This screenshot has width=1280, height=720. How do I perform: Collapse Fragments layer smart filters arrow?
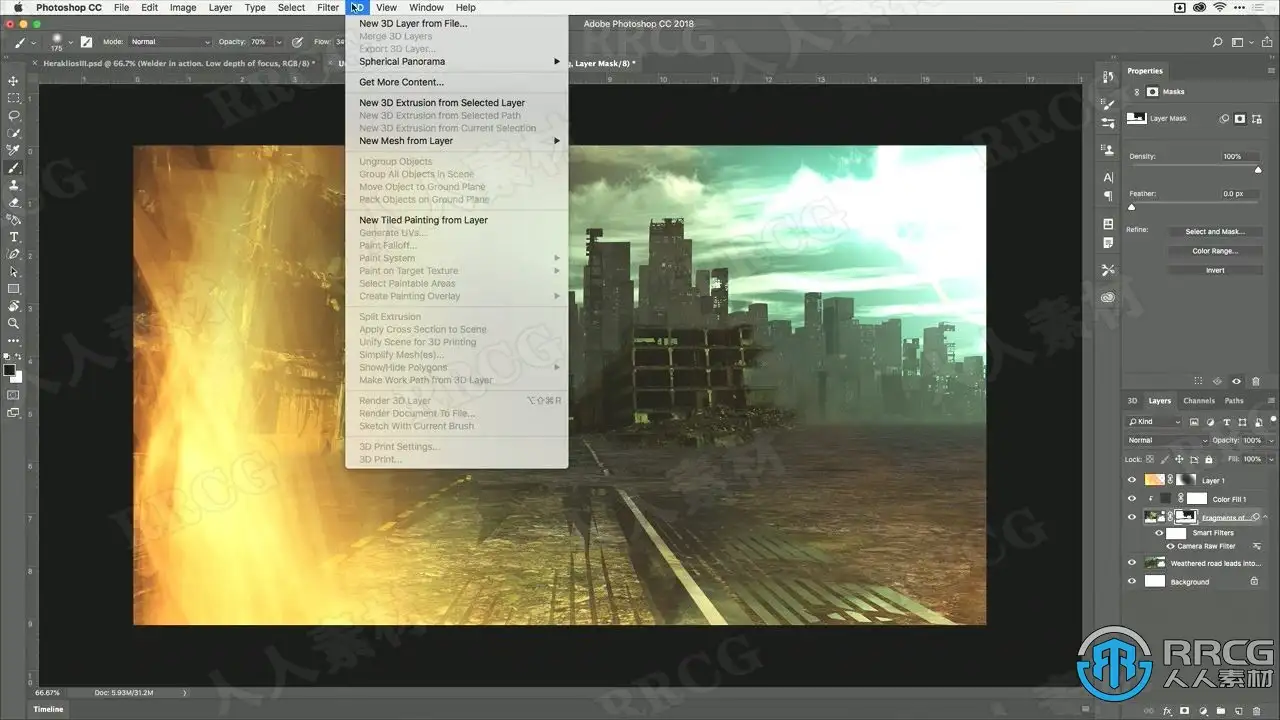[1266, 517]
